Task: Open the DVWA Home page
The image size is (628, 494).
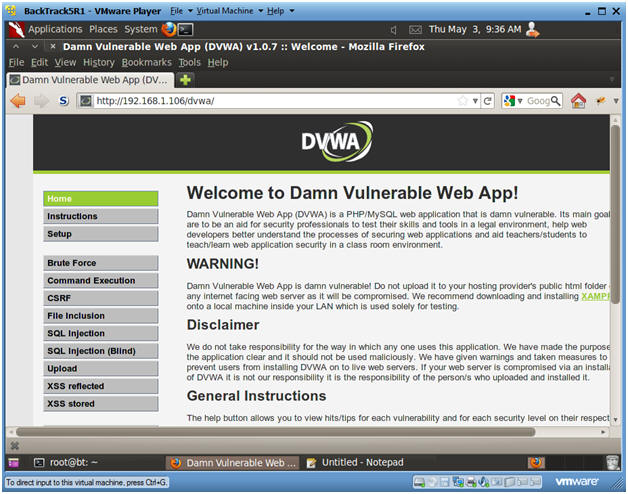Action: coord(101,198)
